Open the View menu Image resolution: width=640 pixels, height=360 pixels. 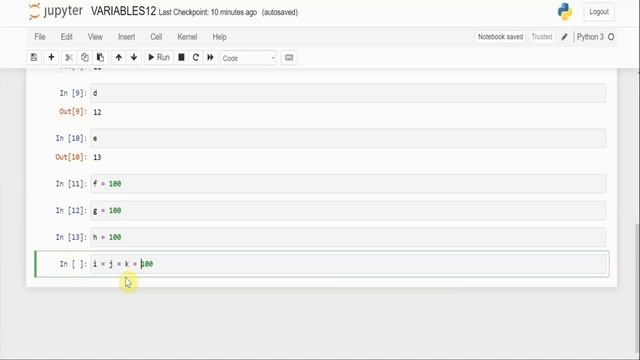(95, 37)
